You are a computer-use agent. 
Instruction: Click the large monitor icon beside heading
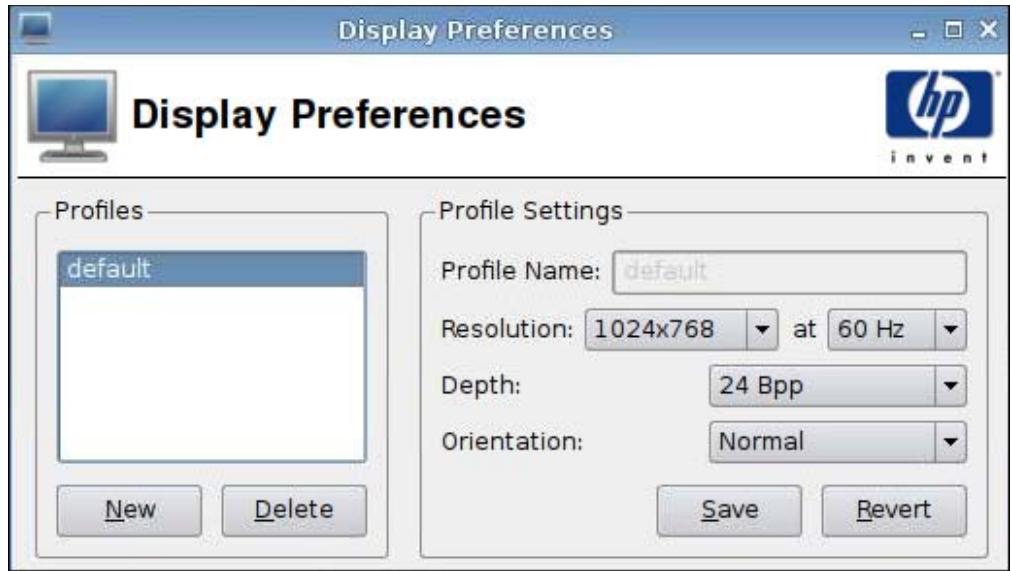72,115
